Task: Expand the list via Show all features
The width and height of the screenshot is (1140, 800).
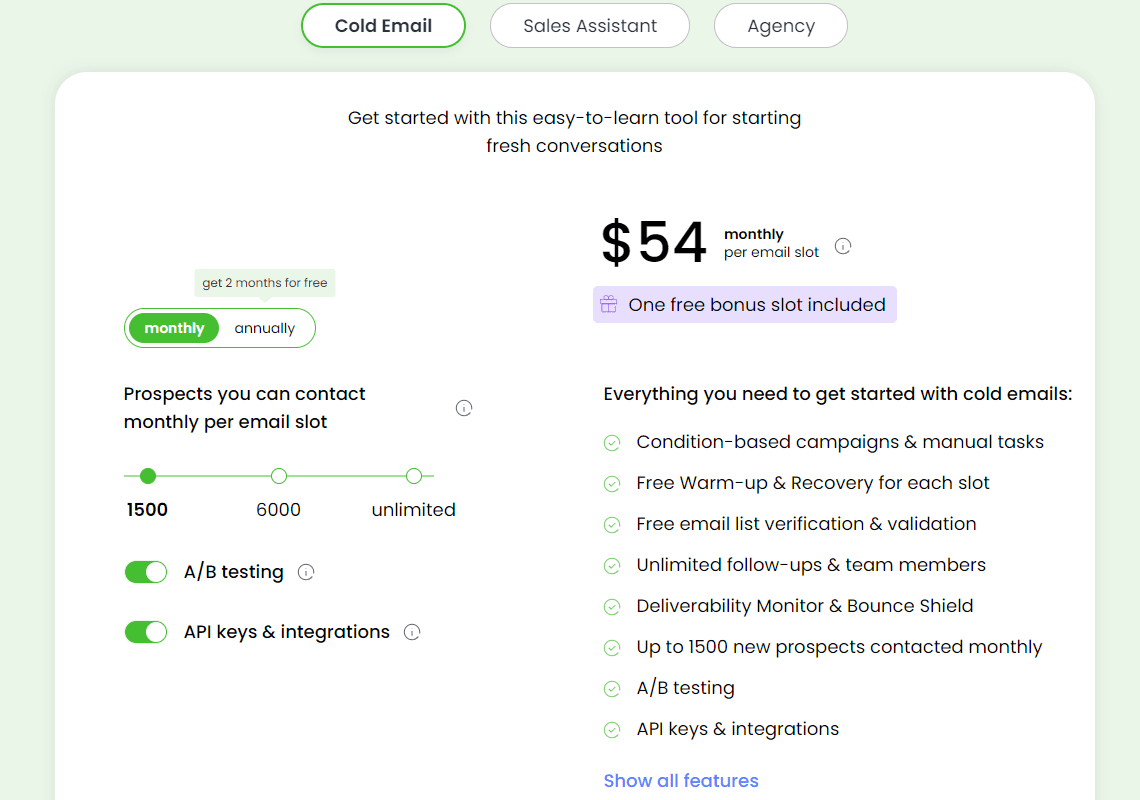Action: pos(681,780)
